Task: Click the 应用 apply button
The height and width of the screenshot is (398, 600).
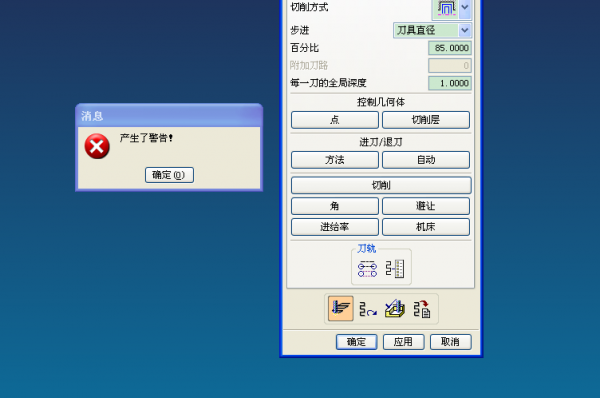Action: pyautogui.click(x=404, y=342)
